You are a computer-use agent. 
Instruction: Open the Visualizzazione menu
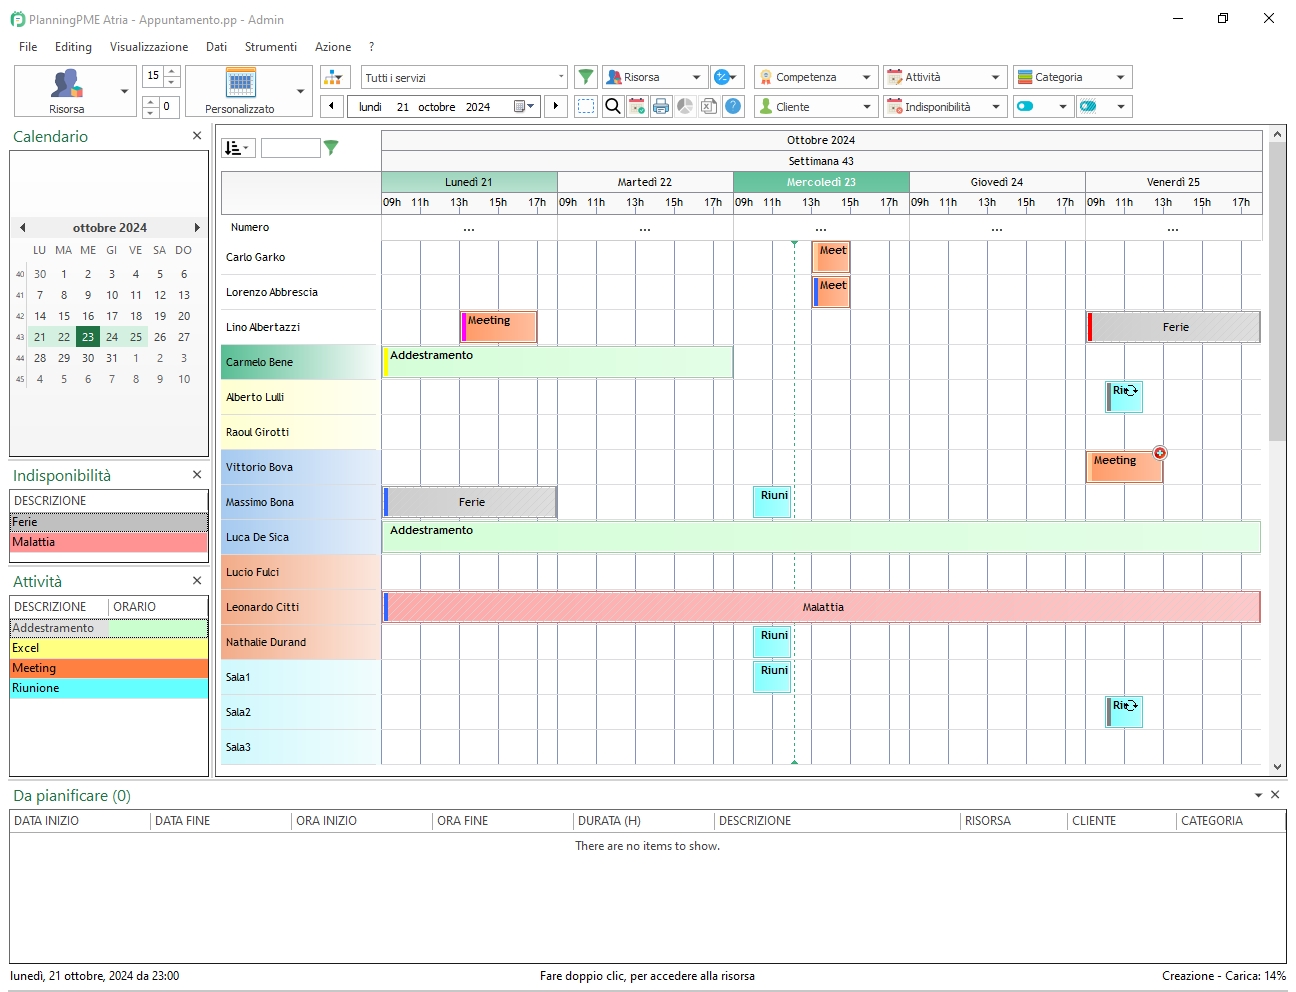148,46
